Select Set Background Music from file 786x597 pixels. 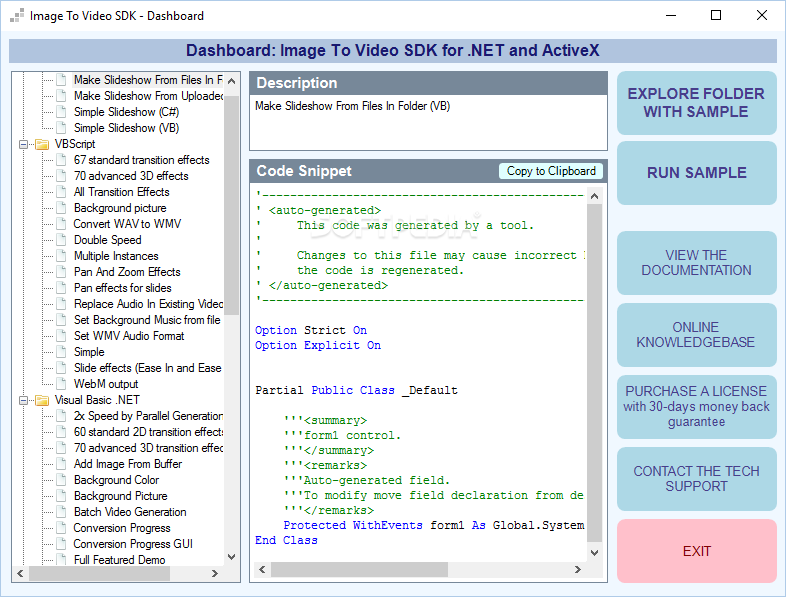147,320
